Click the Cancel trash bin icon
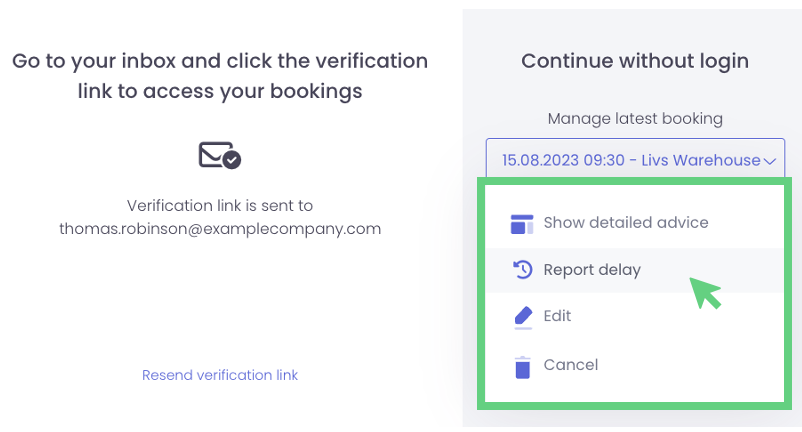The image size is (802, 432). (522, 366)
